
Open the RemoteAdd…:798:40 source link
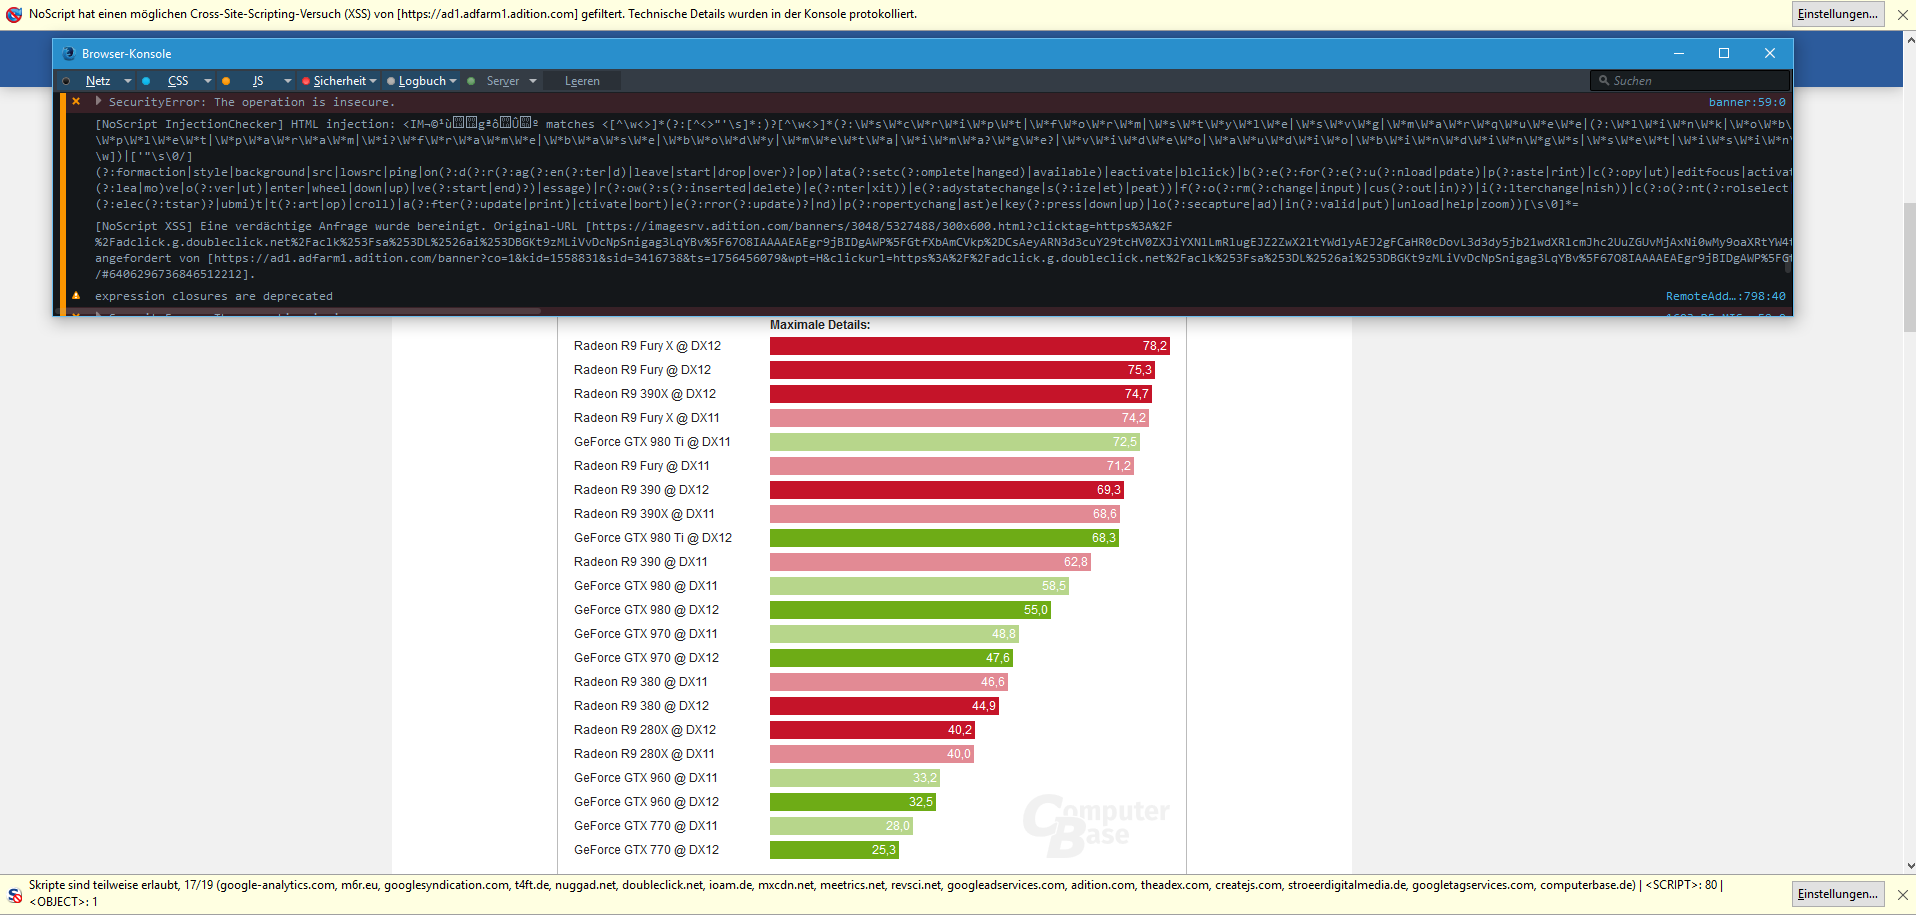tap(1726, 296)
